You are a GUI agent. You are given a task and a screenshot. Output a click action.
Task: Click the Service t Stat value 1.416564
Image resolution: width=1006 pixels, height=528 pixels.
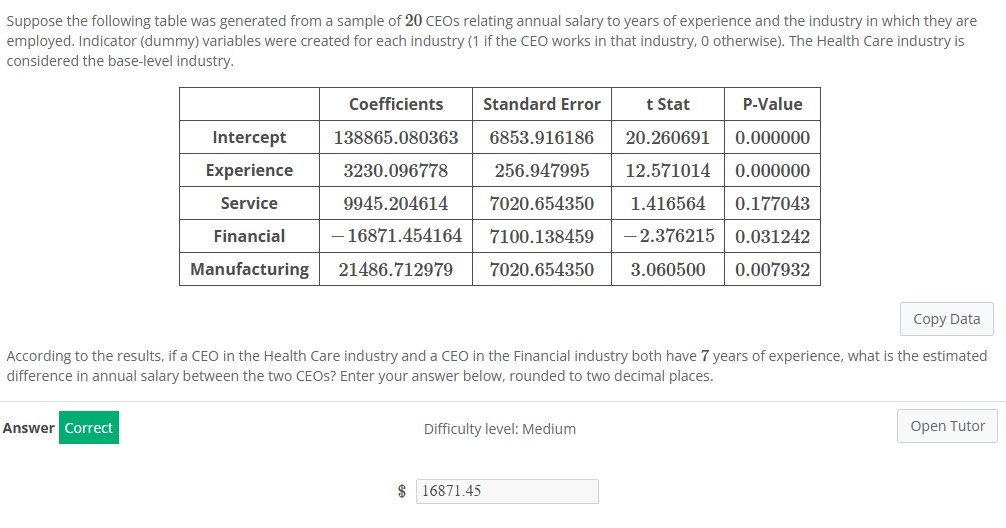click(667, 203)
